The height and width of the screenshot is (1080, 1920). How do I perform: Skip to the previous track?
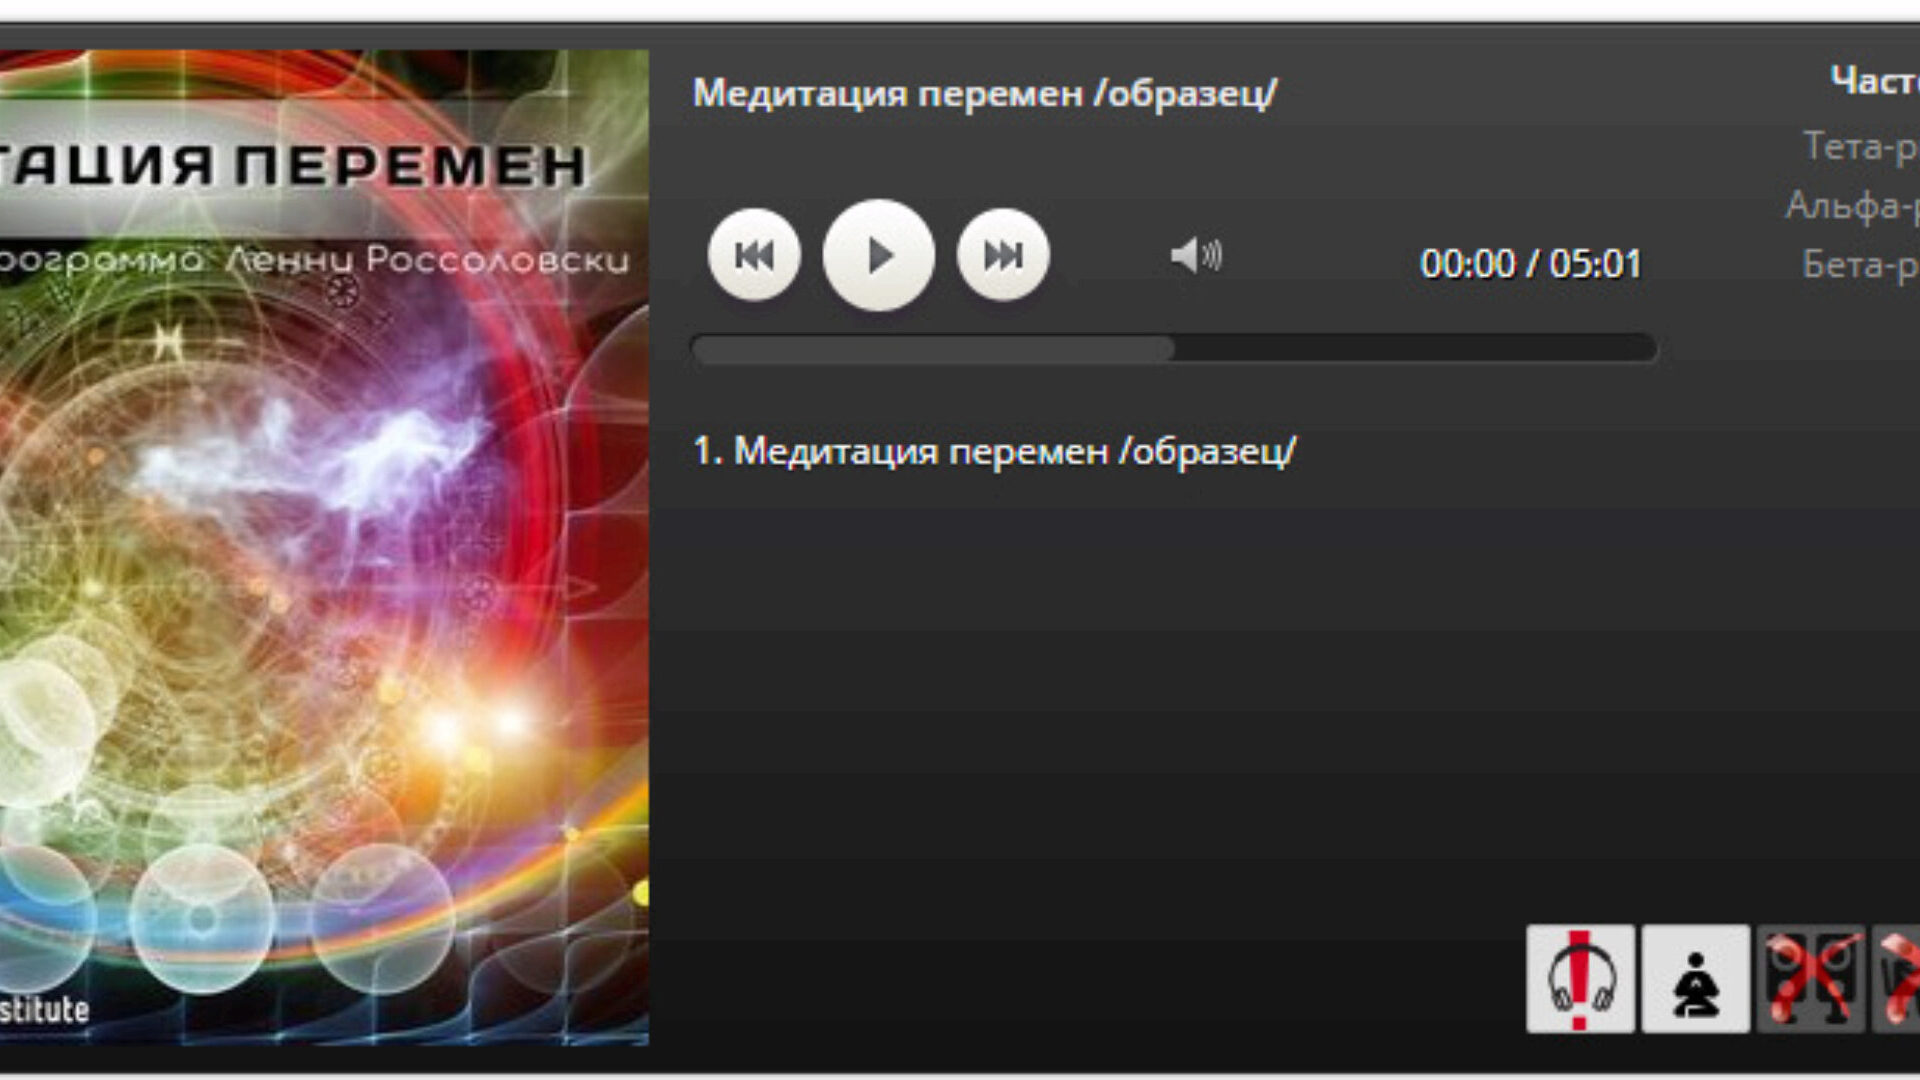click(x=754, y=255)
